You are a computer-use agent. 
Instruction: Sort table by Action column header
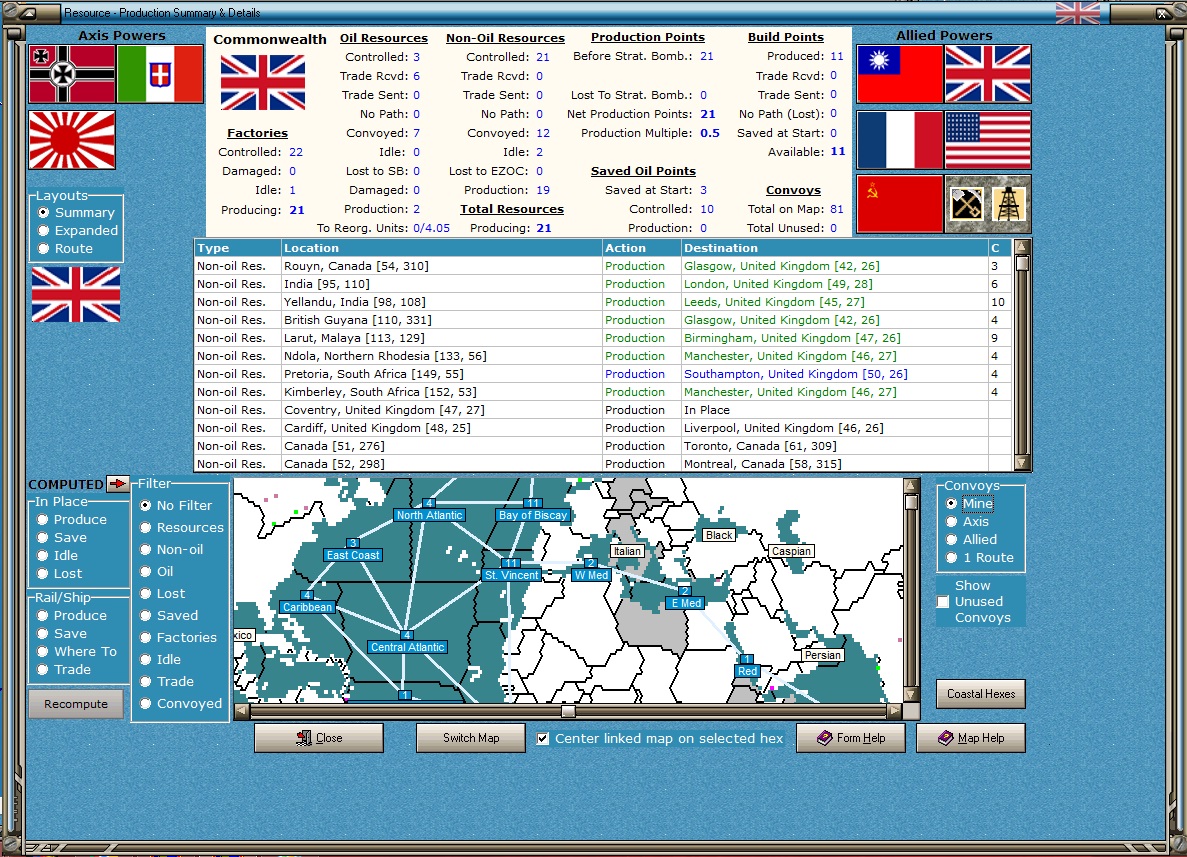pos(641,248)
